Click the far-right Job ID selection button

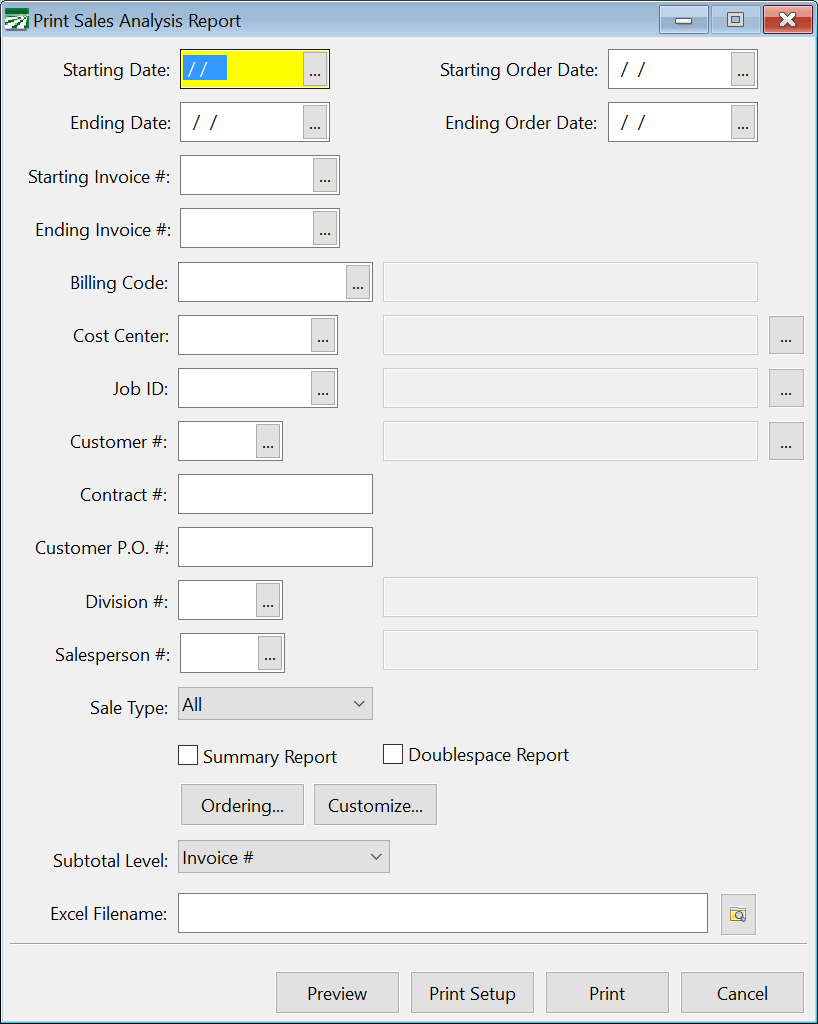786,388
